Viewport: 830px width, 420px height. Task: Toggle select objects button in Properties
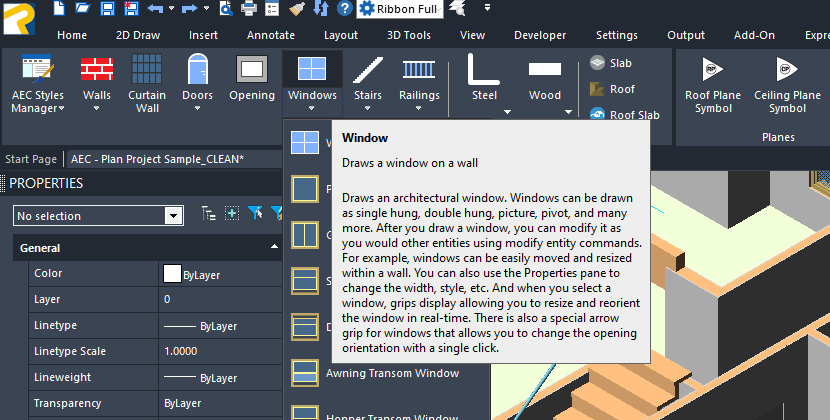click(232, 214)
